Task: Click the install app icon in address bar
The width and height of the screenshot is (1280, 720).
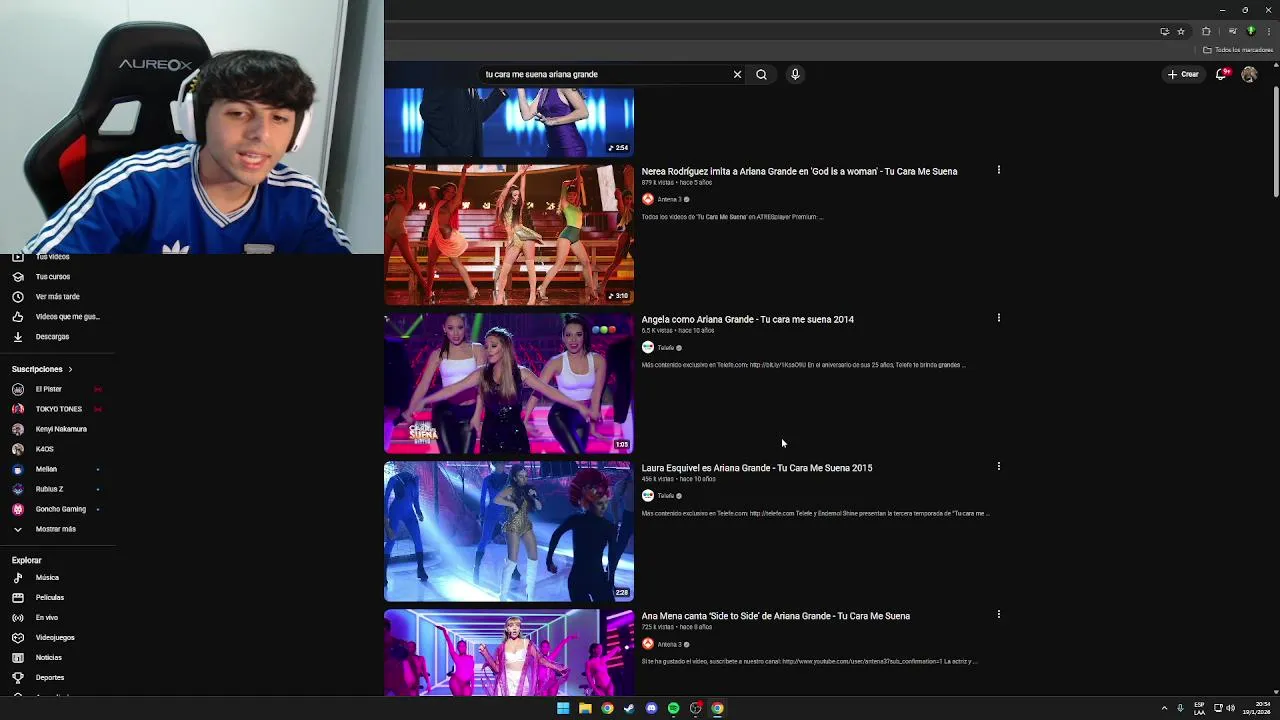Action: tap(1164, 31)
